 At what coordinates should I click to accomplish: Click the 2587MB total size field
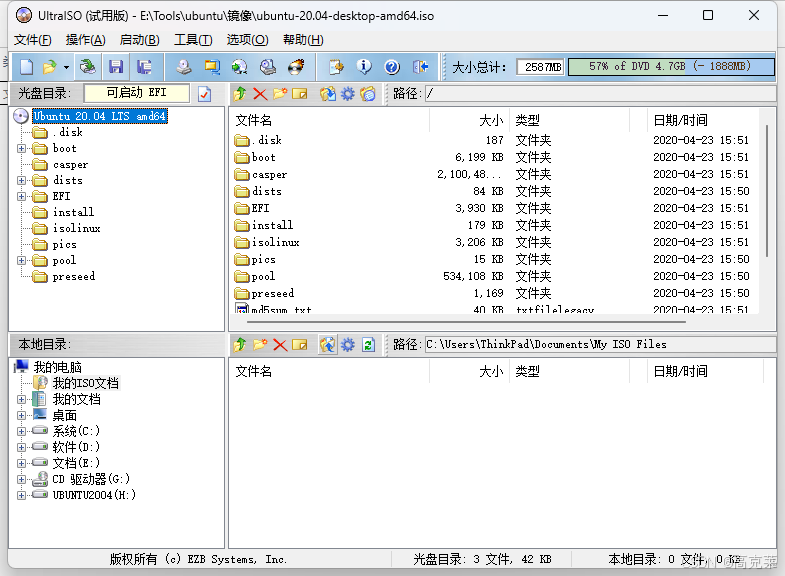pos(541,67)
